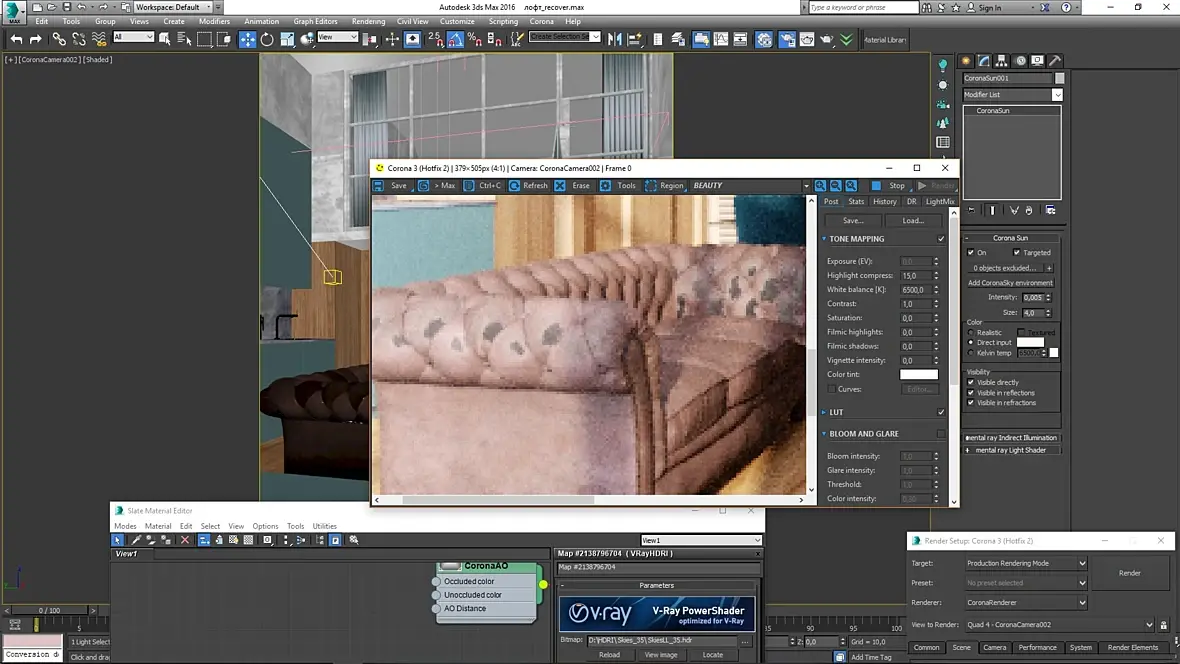Toggle the Tone Mapping checkbox

[941, 239]
